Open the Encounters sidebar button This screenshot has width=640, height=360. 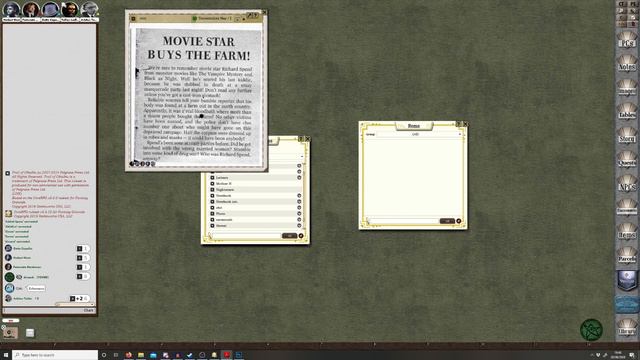pyautogui.click(x=627, y=208)
